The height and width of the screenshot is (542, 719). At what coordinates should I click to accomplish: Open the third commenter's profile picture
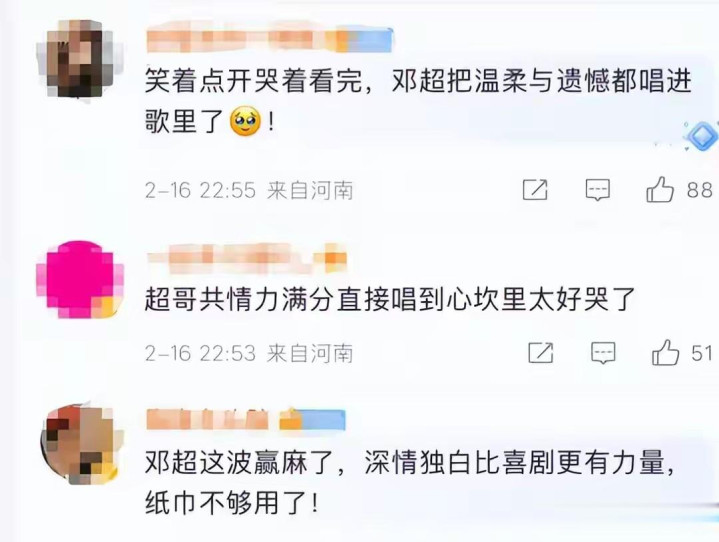[82, 444]
